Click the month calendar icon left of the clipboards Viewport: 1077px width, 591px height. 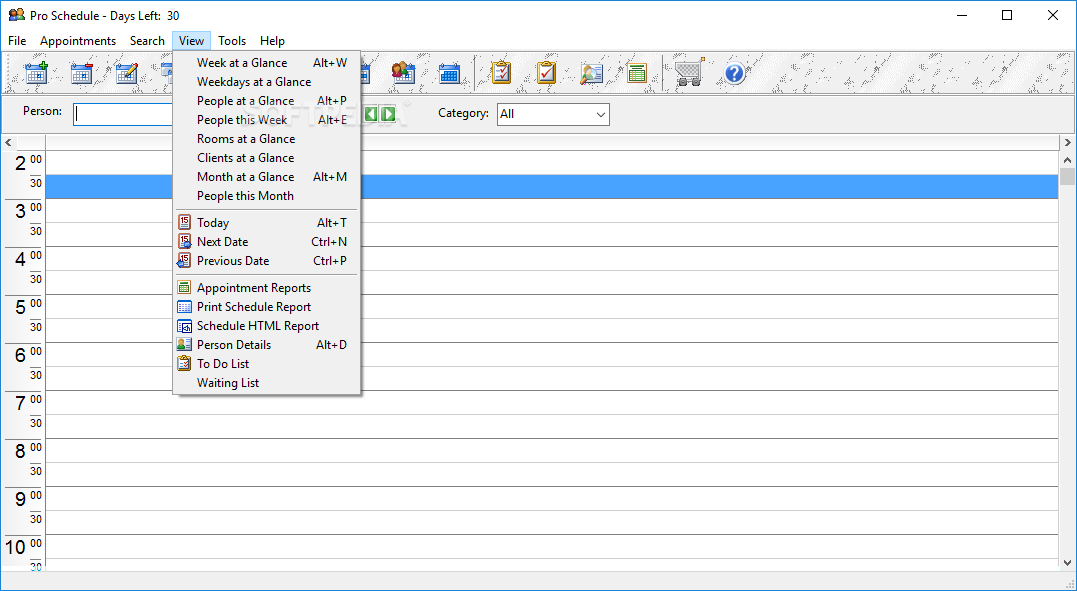449,72
